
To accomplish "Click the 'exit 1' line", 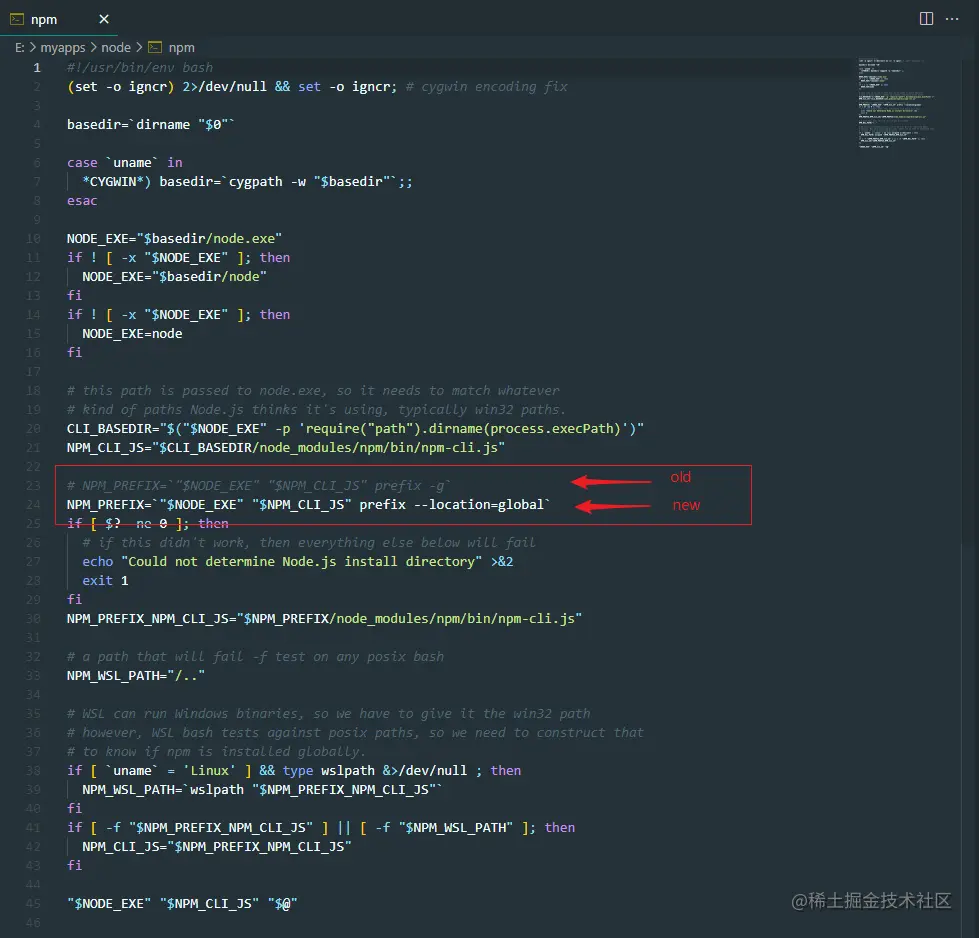I will [105, 581].
